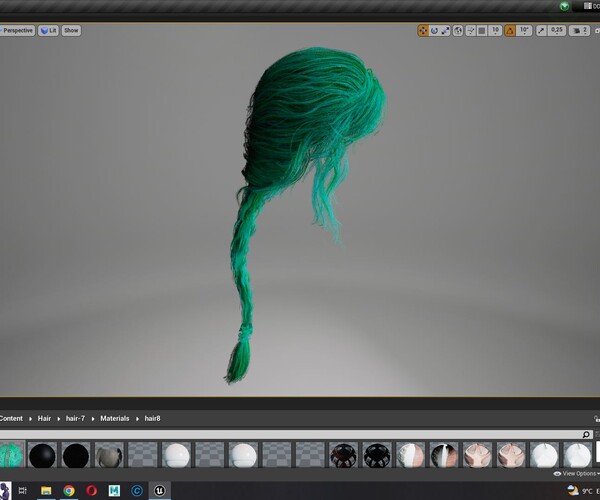Click the weather 9°C tray widget
The height and width of the screenshot is (500, 600).
[x=582, y=490]
